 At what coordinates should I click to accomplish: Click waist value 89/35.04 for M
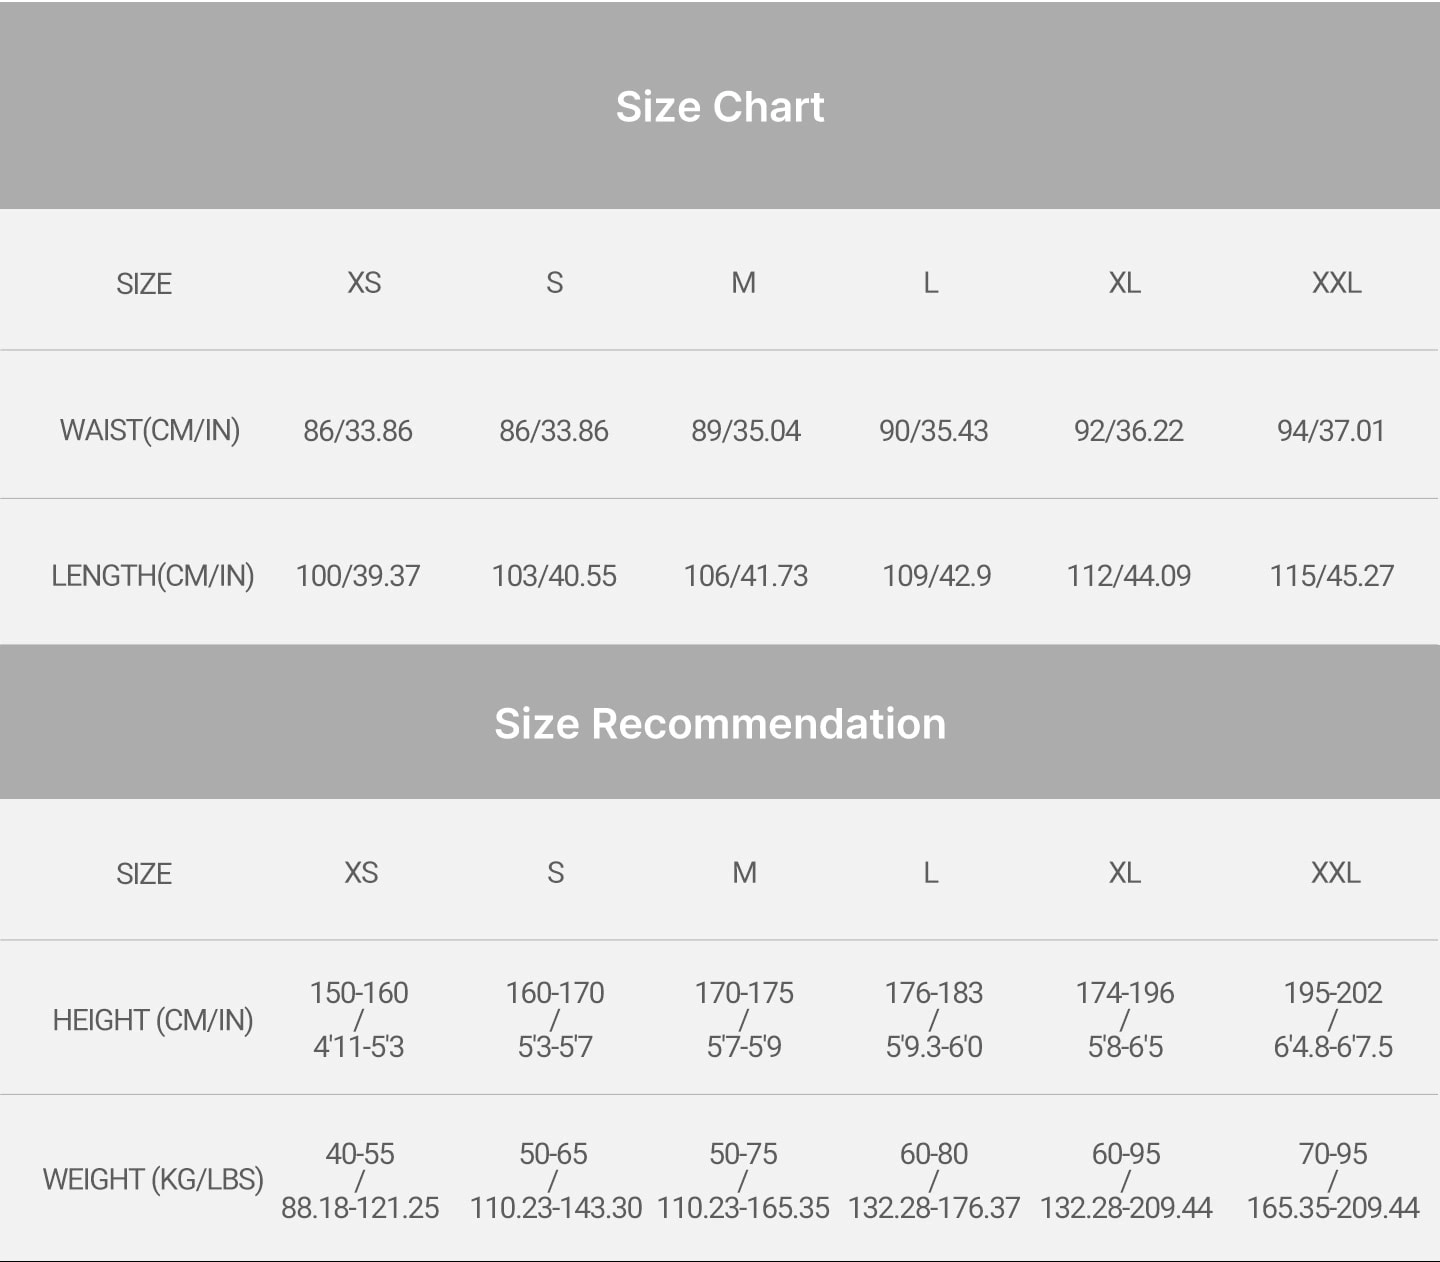point(746,431)
